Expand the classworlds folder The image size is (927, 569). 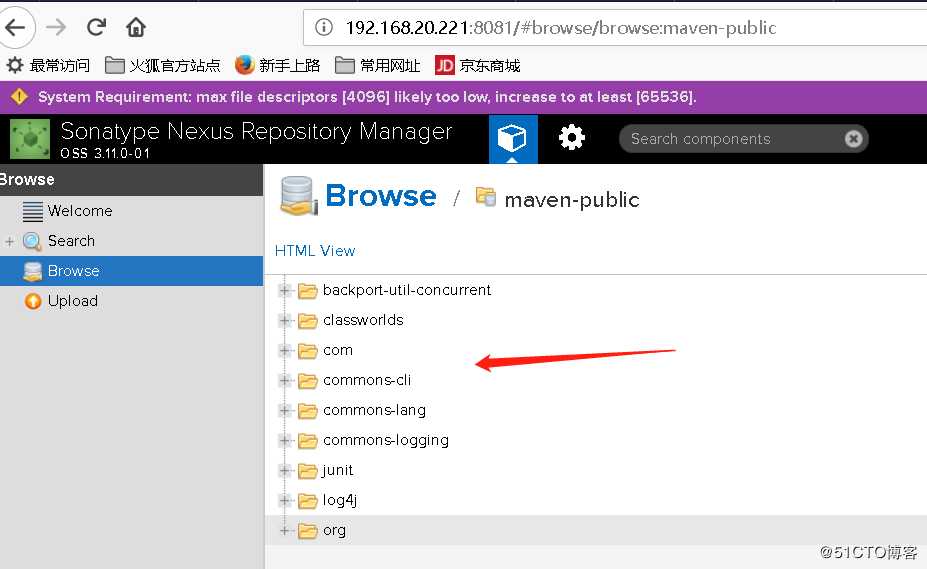coord(284,321)
